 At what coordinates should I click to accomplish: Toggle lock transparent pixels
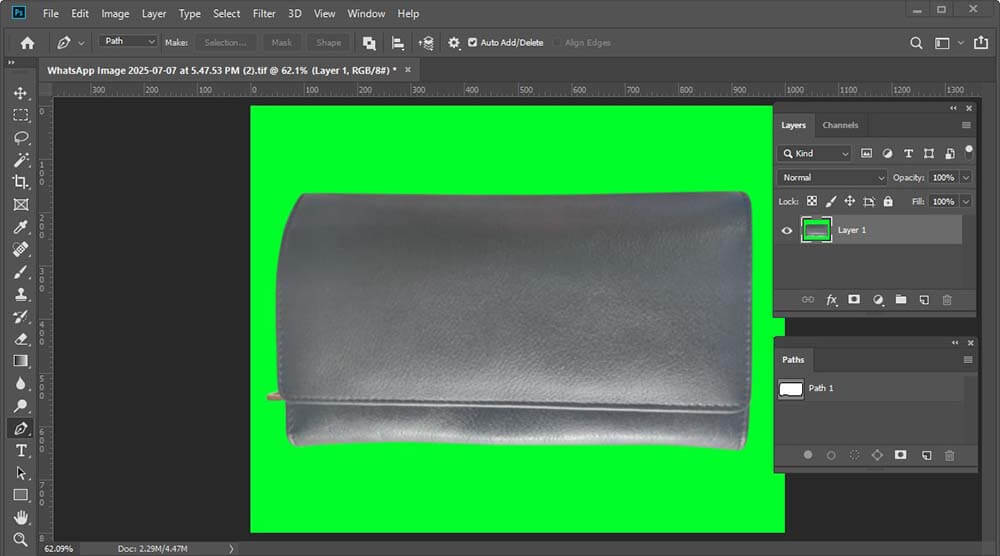coord(812,201)
